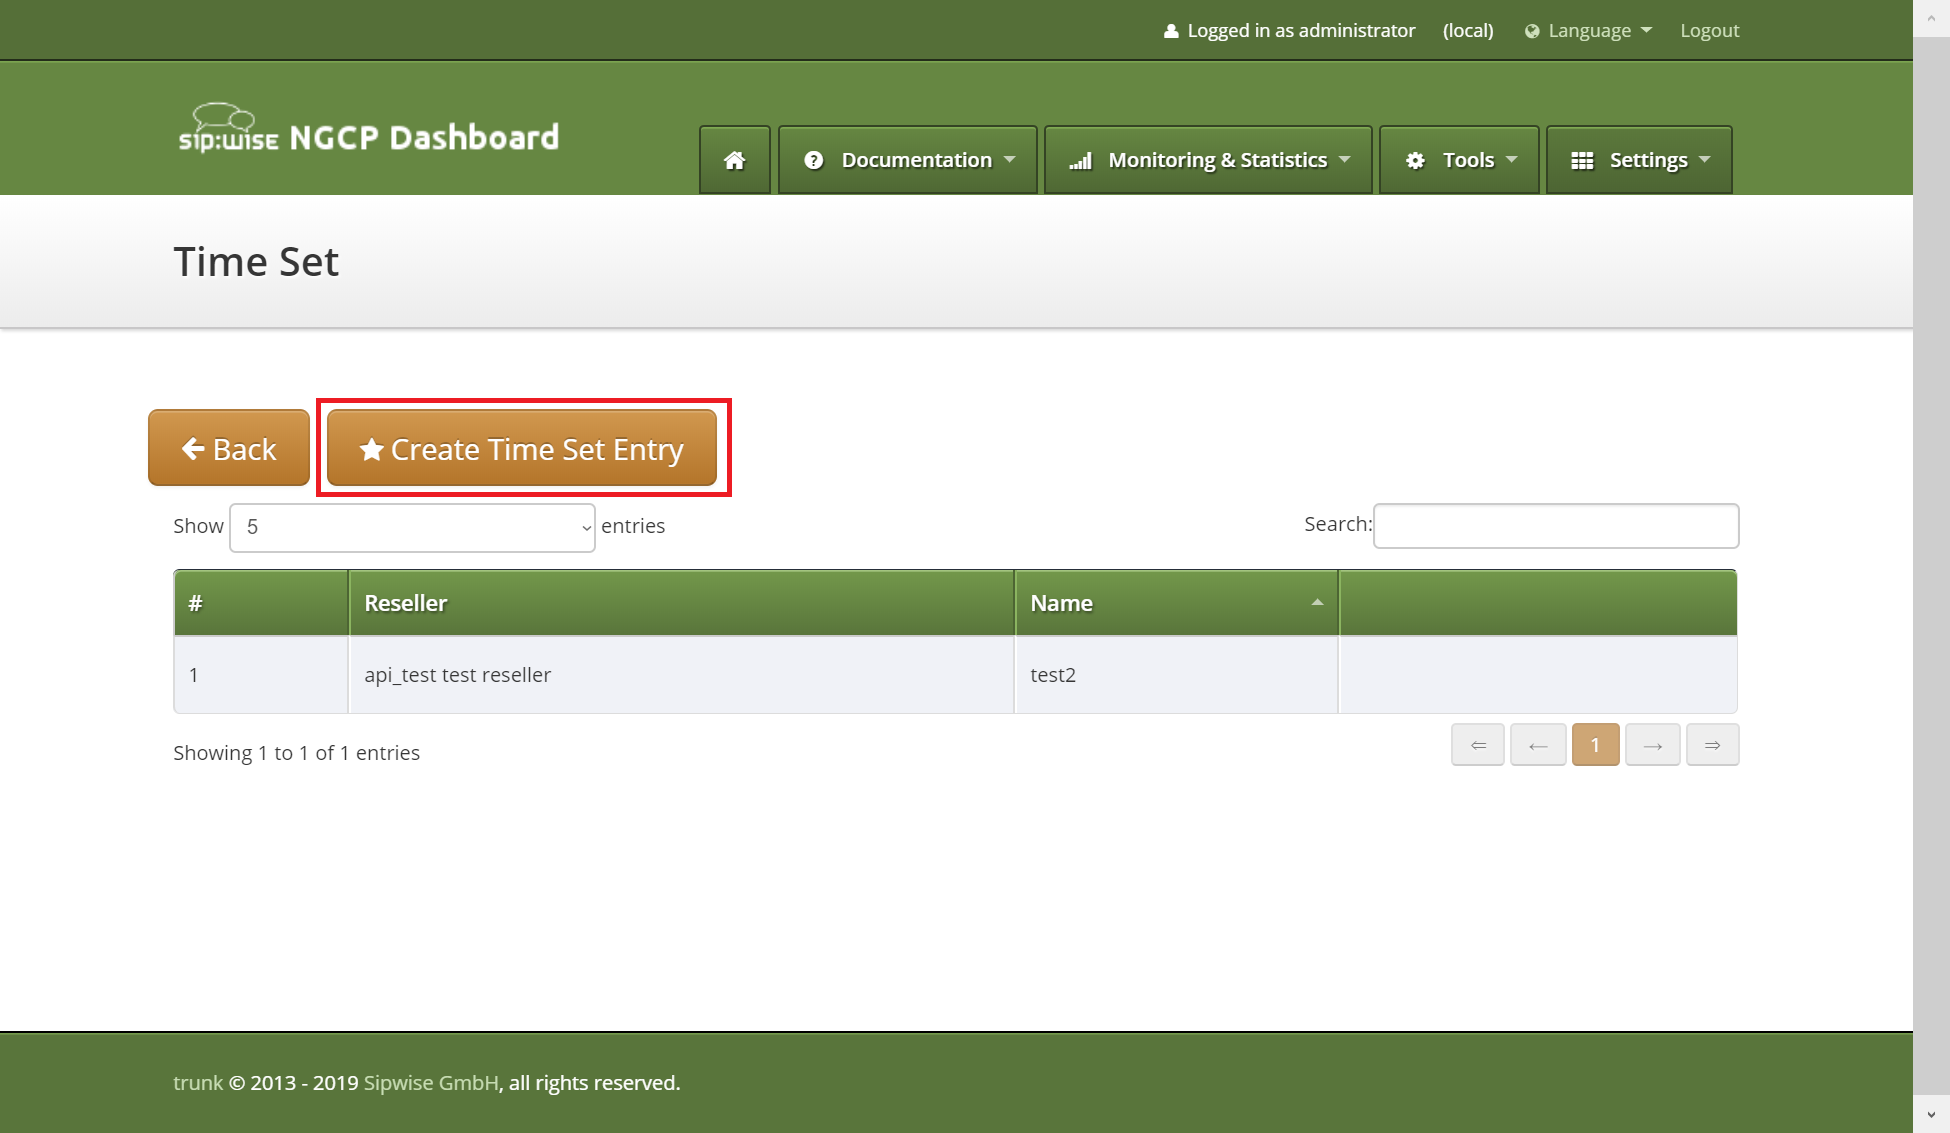
Task: Open the Documentation menu
Action: [908, 160]
